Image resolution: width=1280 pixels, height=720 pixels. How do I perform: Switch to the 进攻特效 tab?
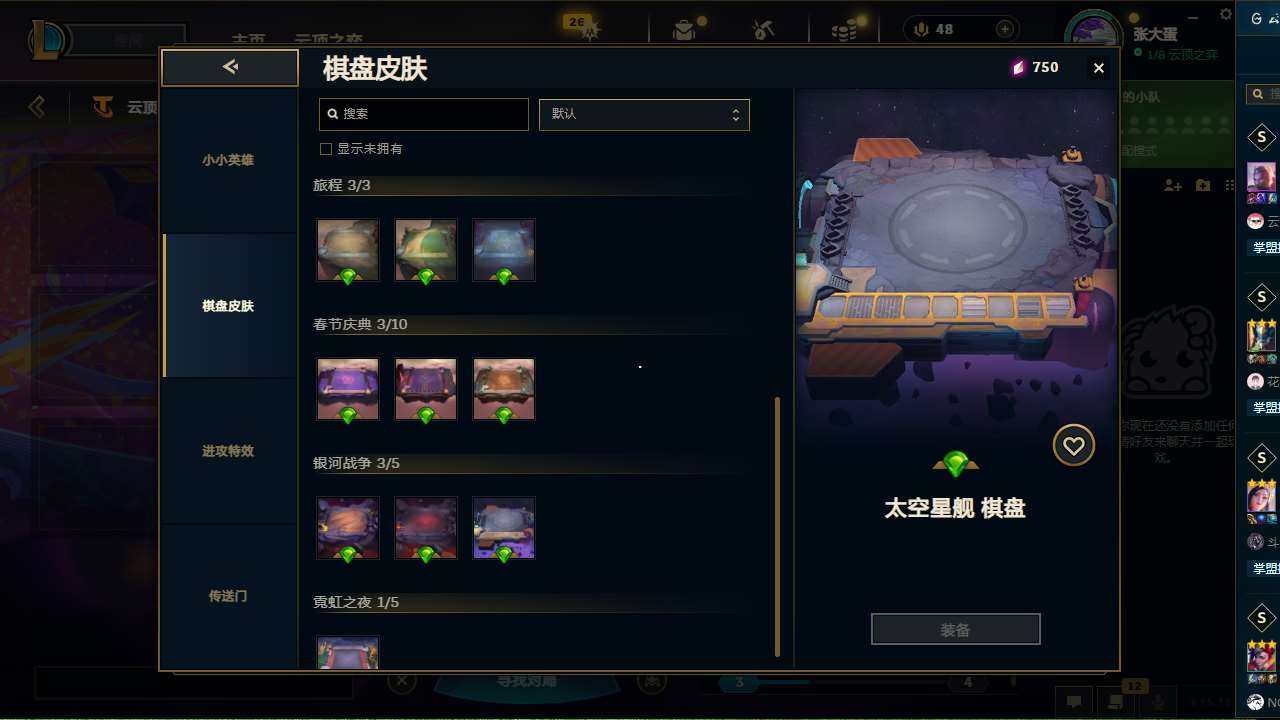pyautogui.click(x=228, y=451)
